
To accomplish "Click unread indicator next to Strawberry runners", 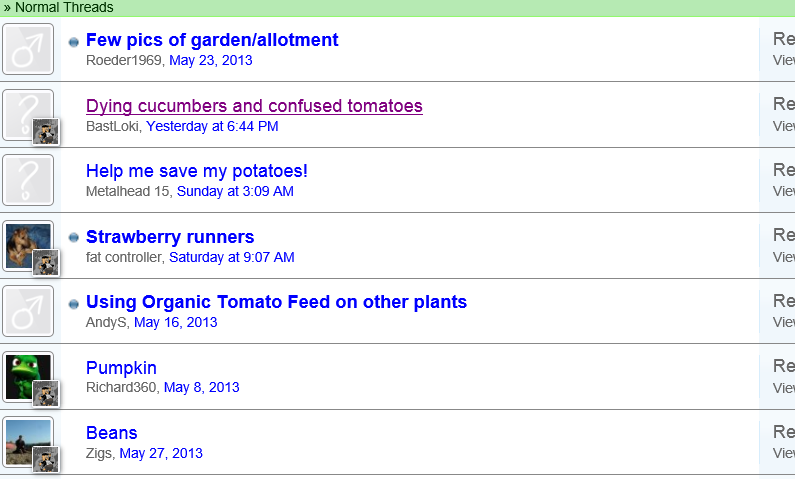I will point(74,238).
